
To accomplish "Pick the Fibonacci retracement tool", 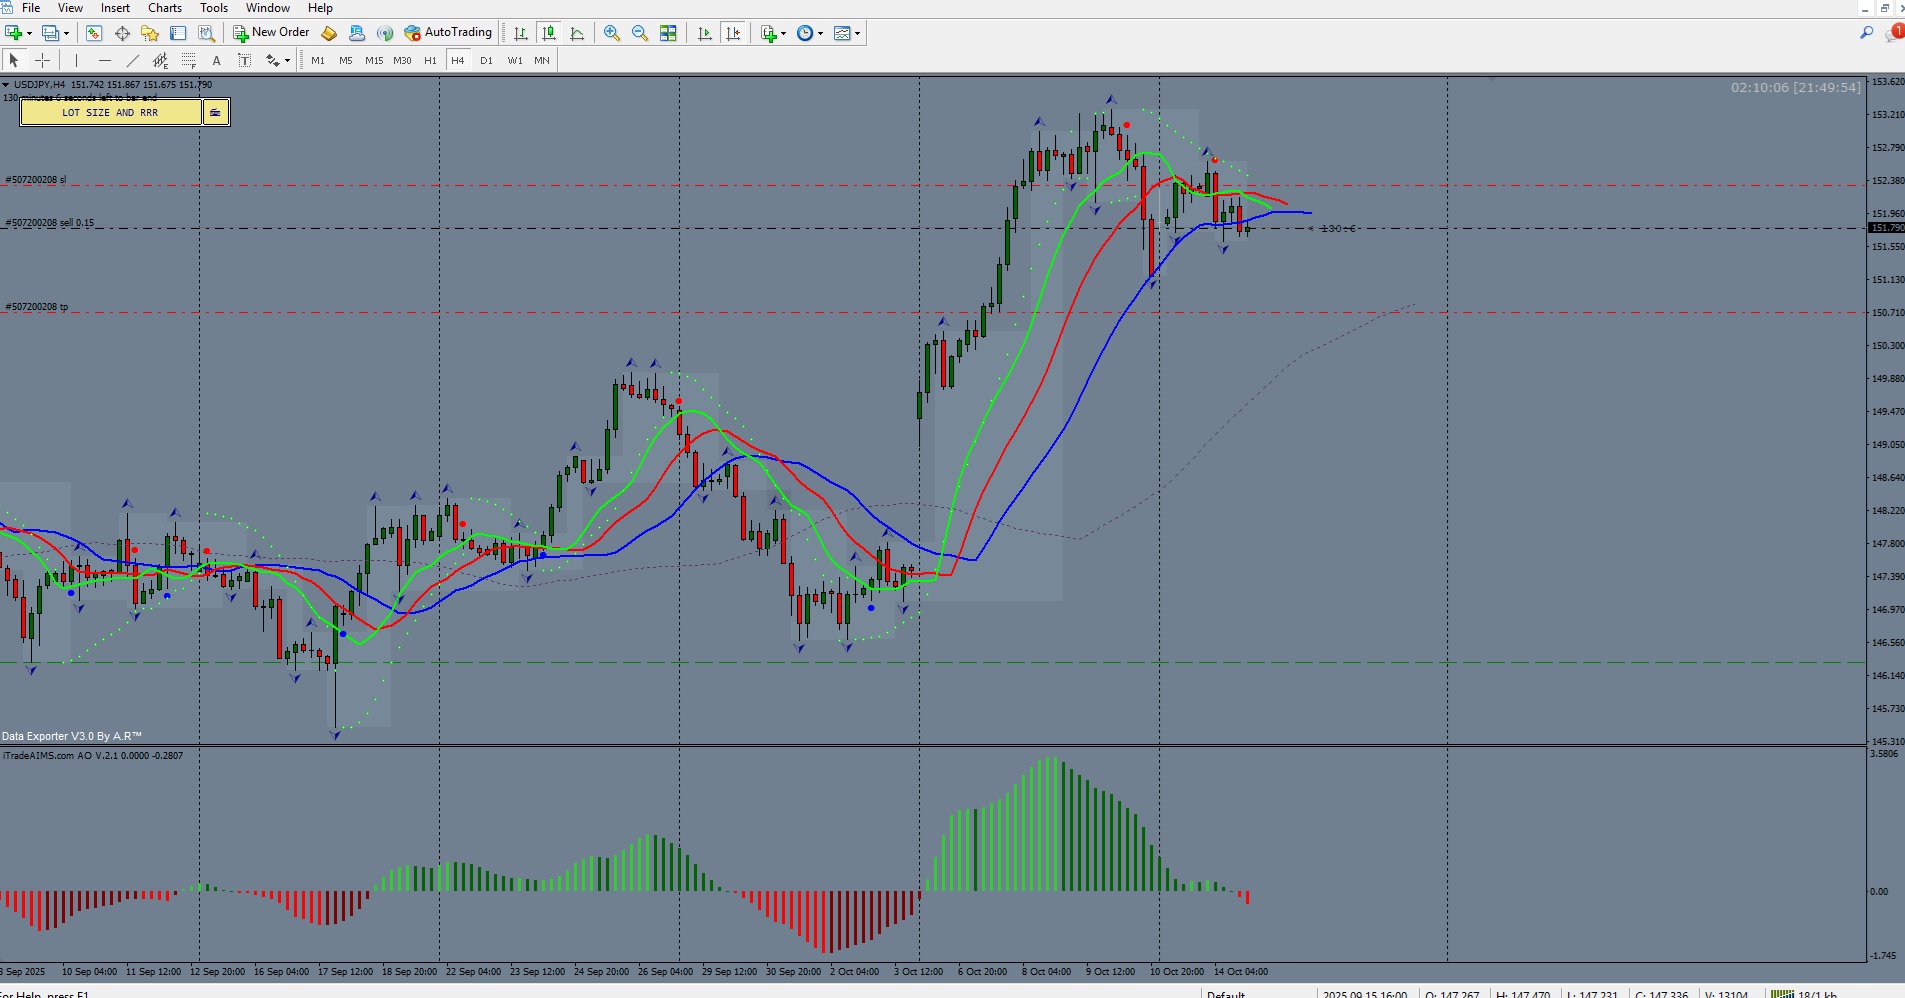I will 189,60.
